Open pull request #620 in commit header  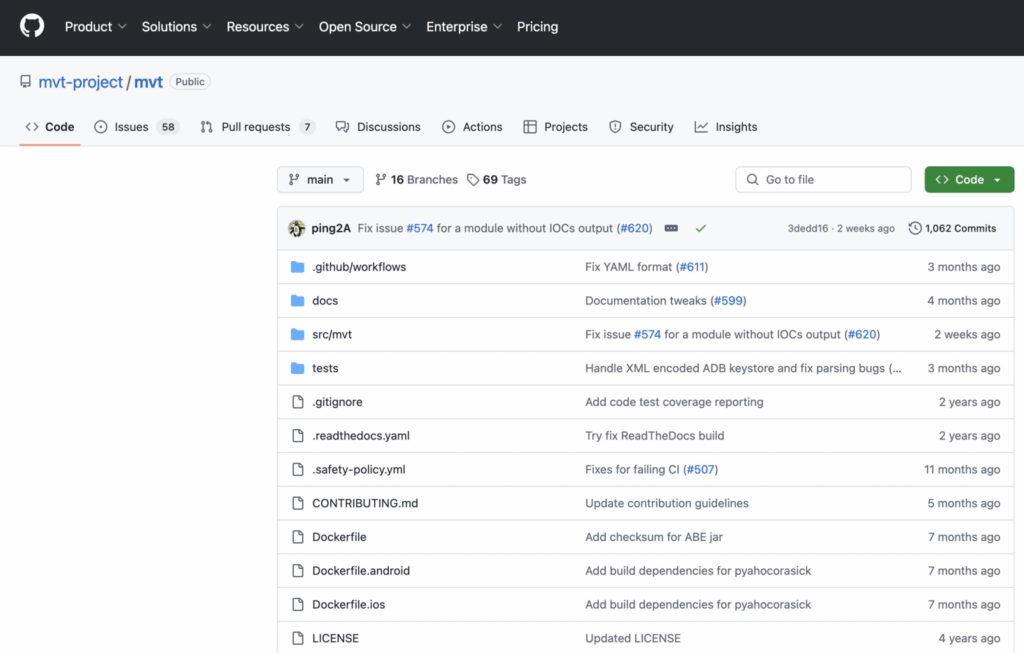635,228
